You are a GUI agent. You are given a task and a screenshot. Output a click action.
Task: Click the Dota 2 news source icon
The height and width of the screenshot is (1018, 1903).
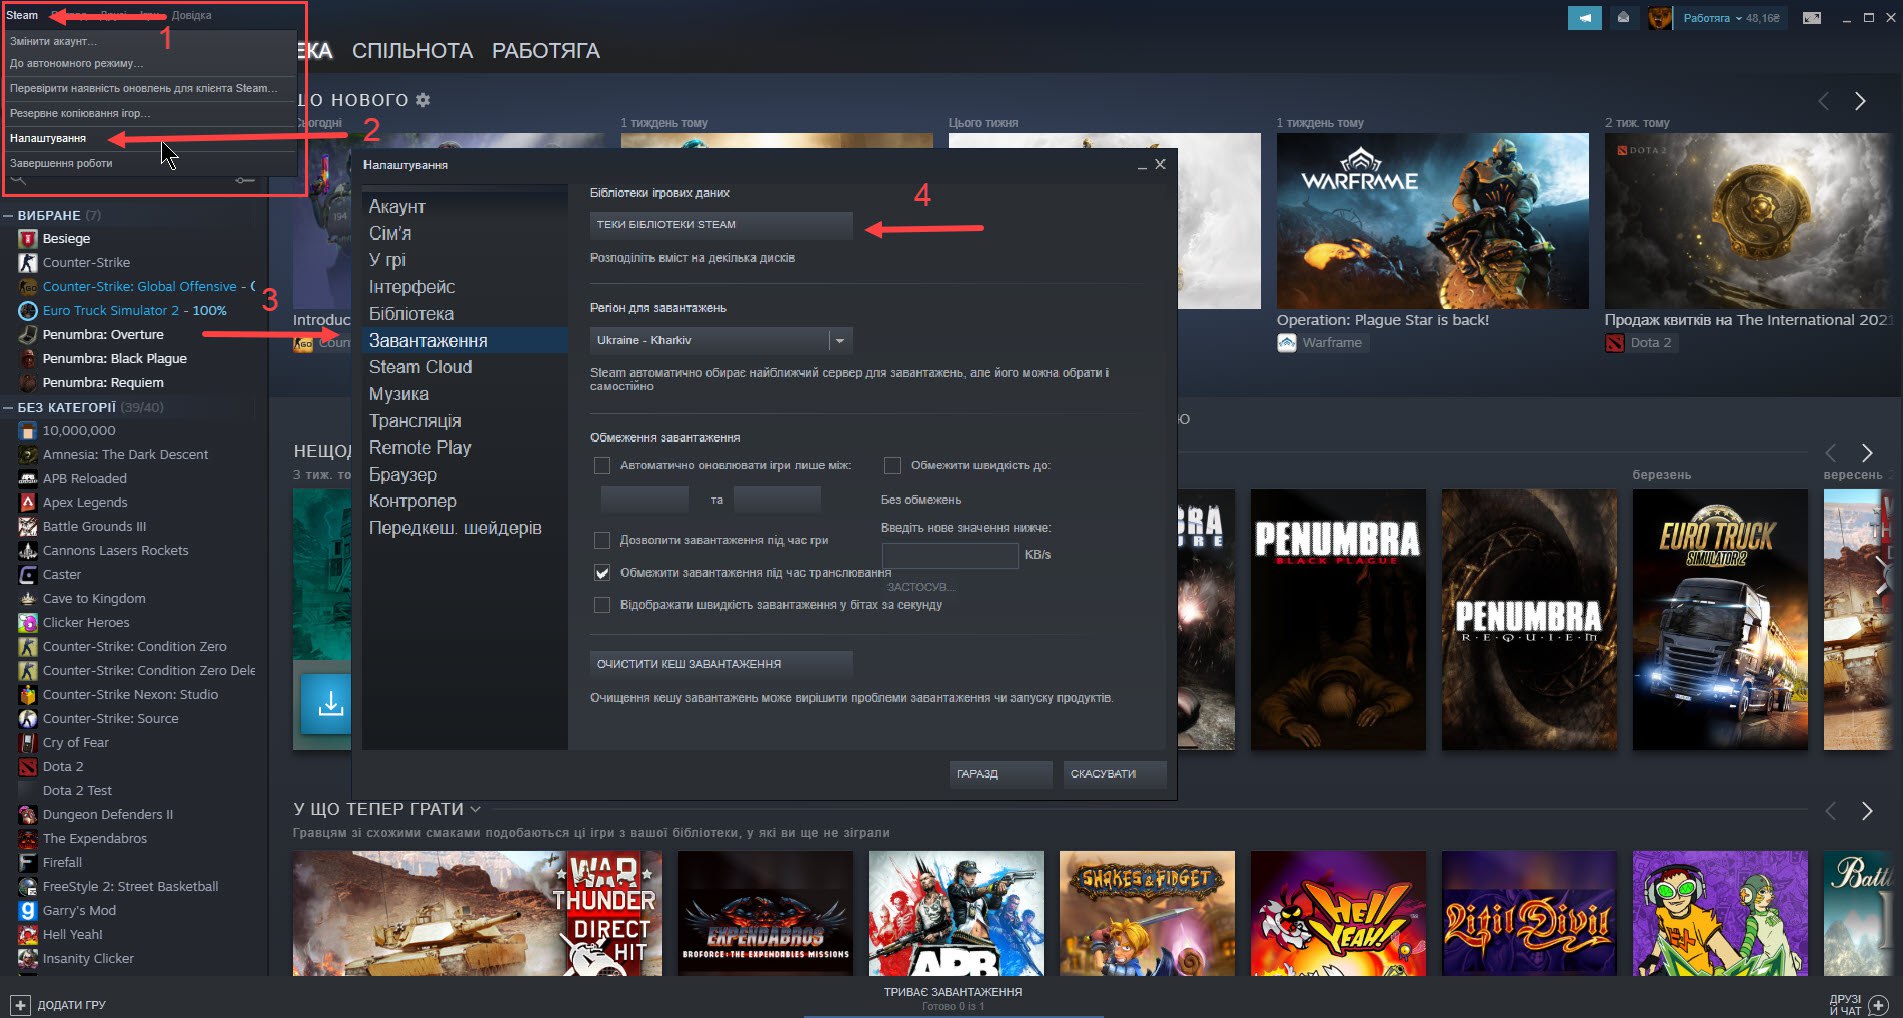pyautogui.click(x=1615, y=343)
